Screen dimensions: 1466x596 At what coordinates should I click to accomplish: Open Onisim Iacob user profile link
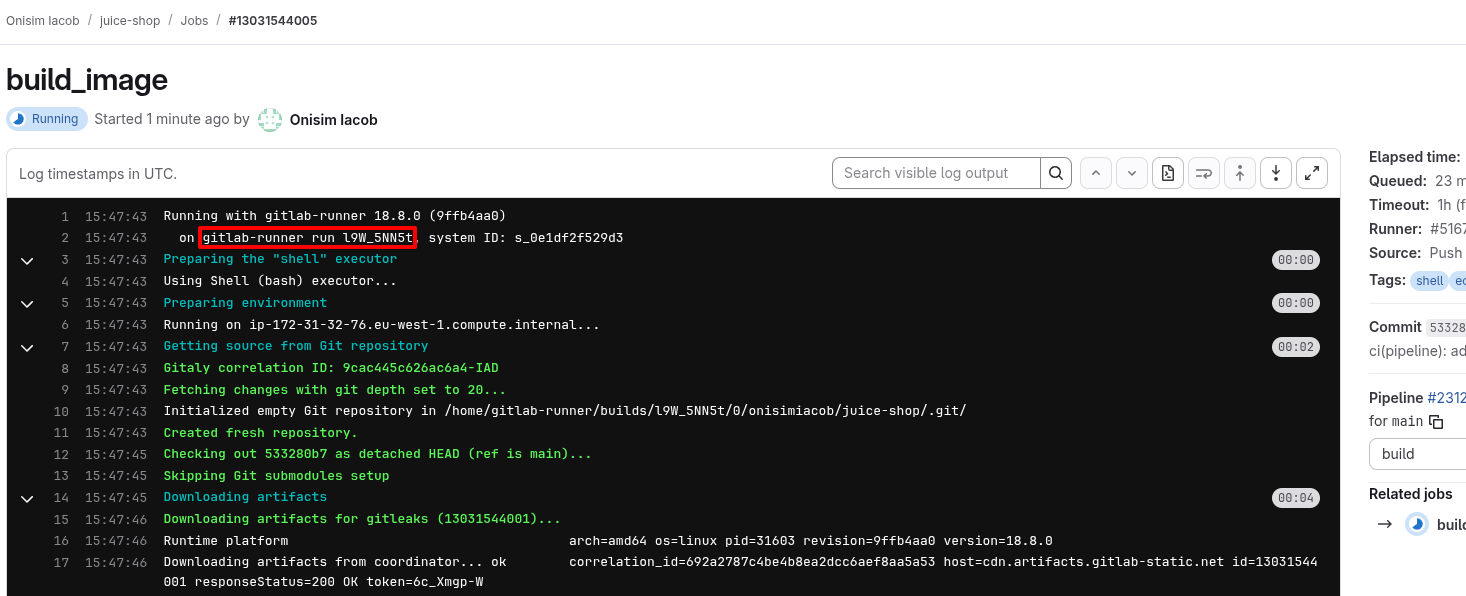333,120
